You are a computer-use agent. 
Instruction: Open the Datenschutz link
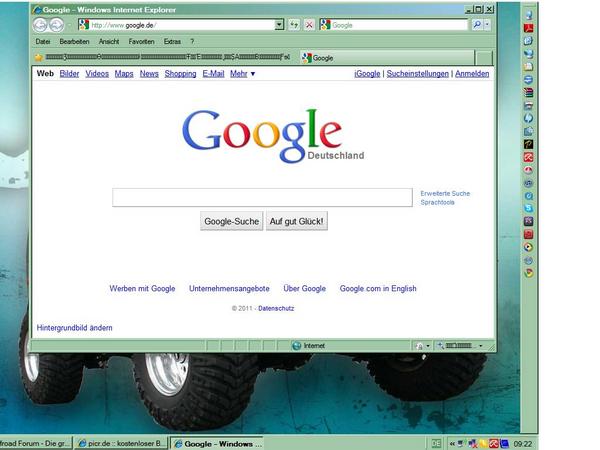coord(276,308)
